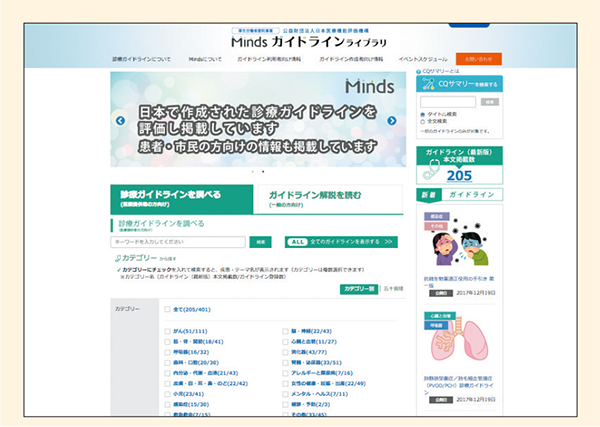This screenshot has width=600, height=427.
Task: Click the previous slide arrow on banner
Action: pos(120,121)
